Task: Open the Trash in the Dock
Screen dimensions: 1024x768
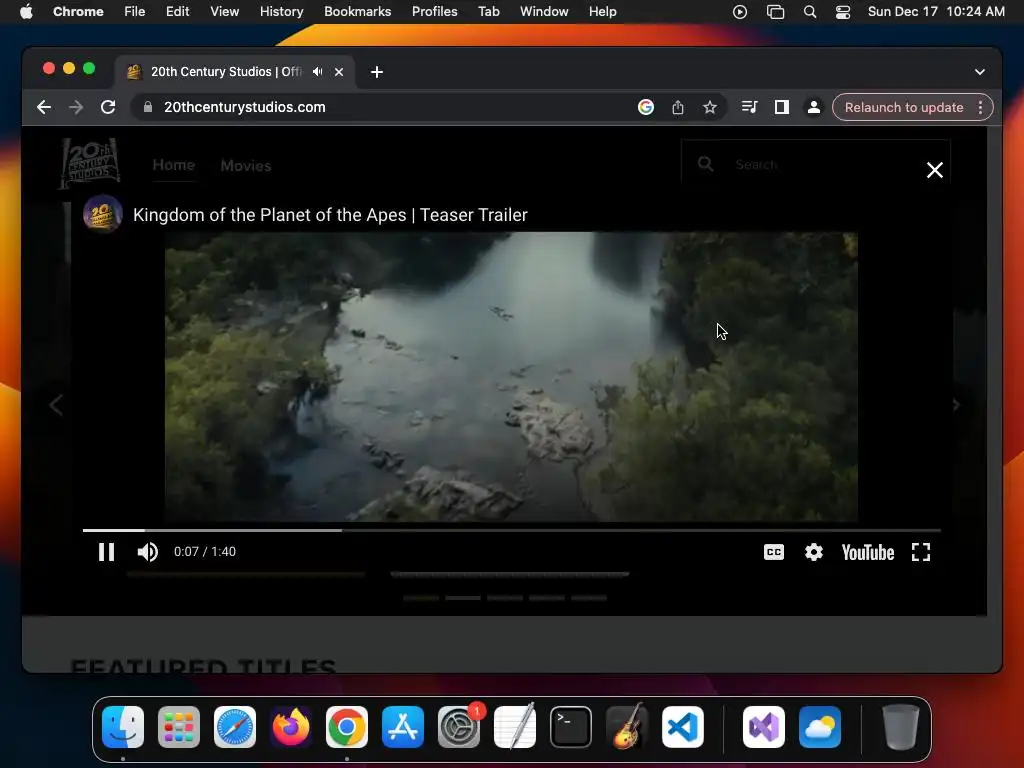Action: [901, 727]
